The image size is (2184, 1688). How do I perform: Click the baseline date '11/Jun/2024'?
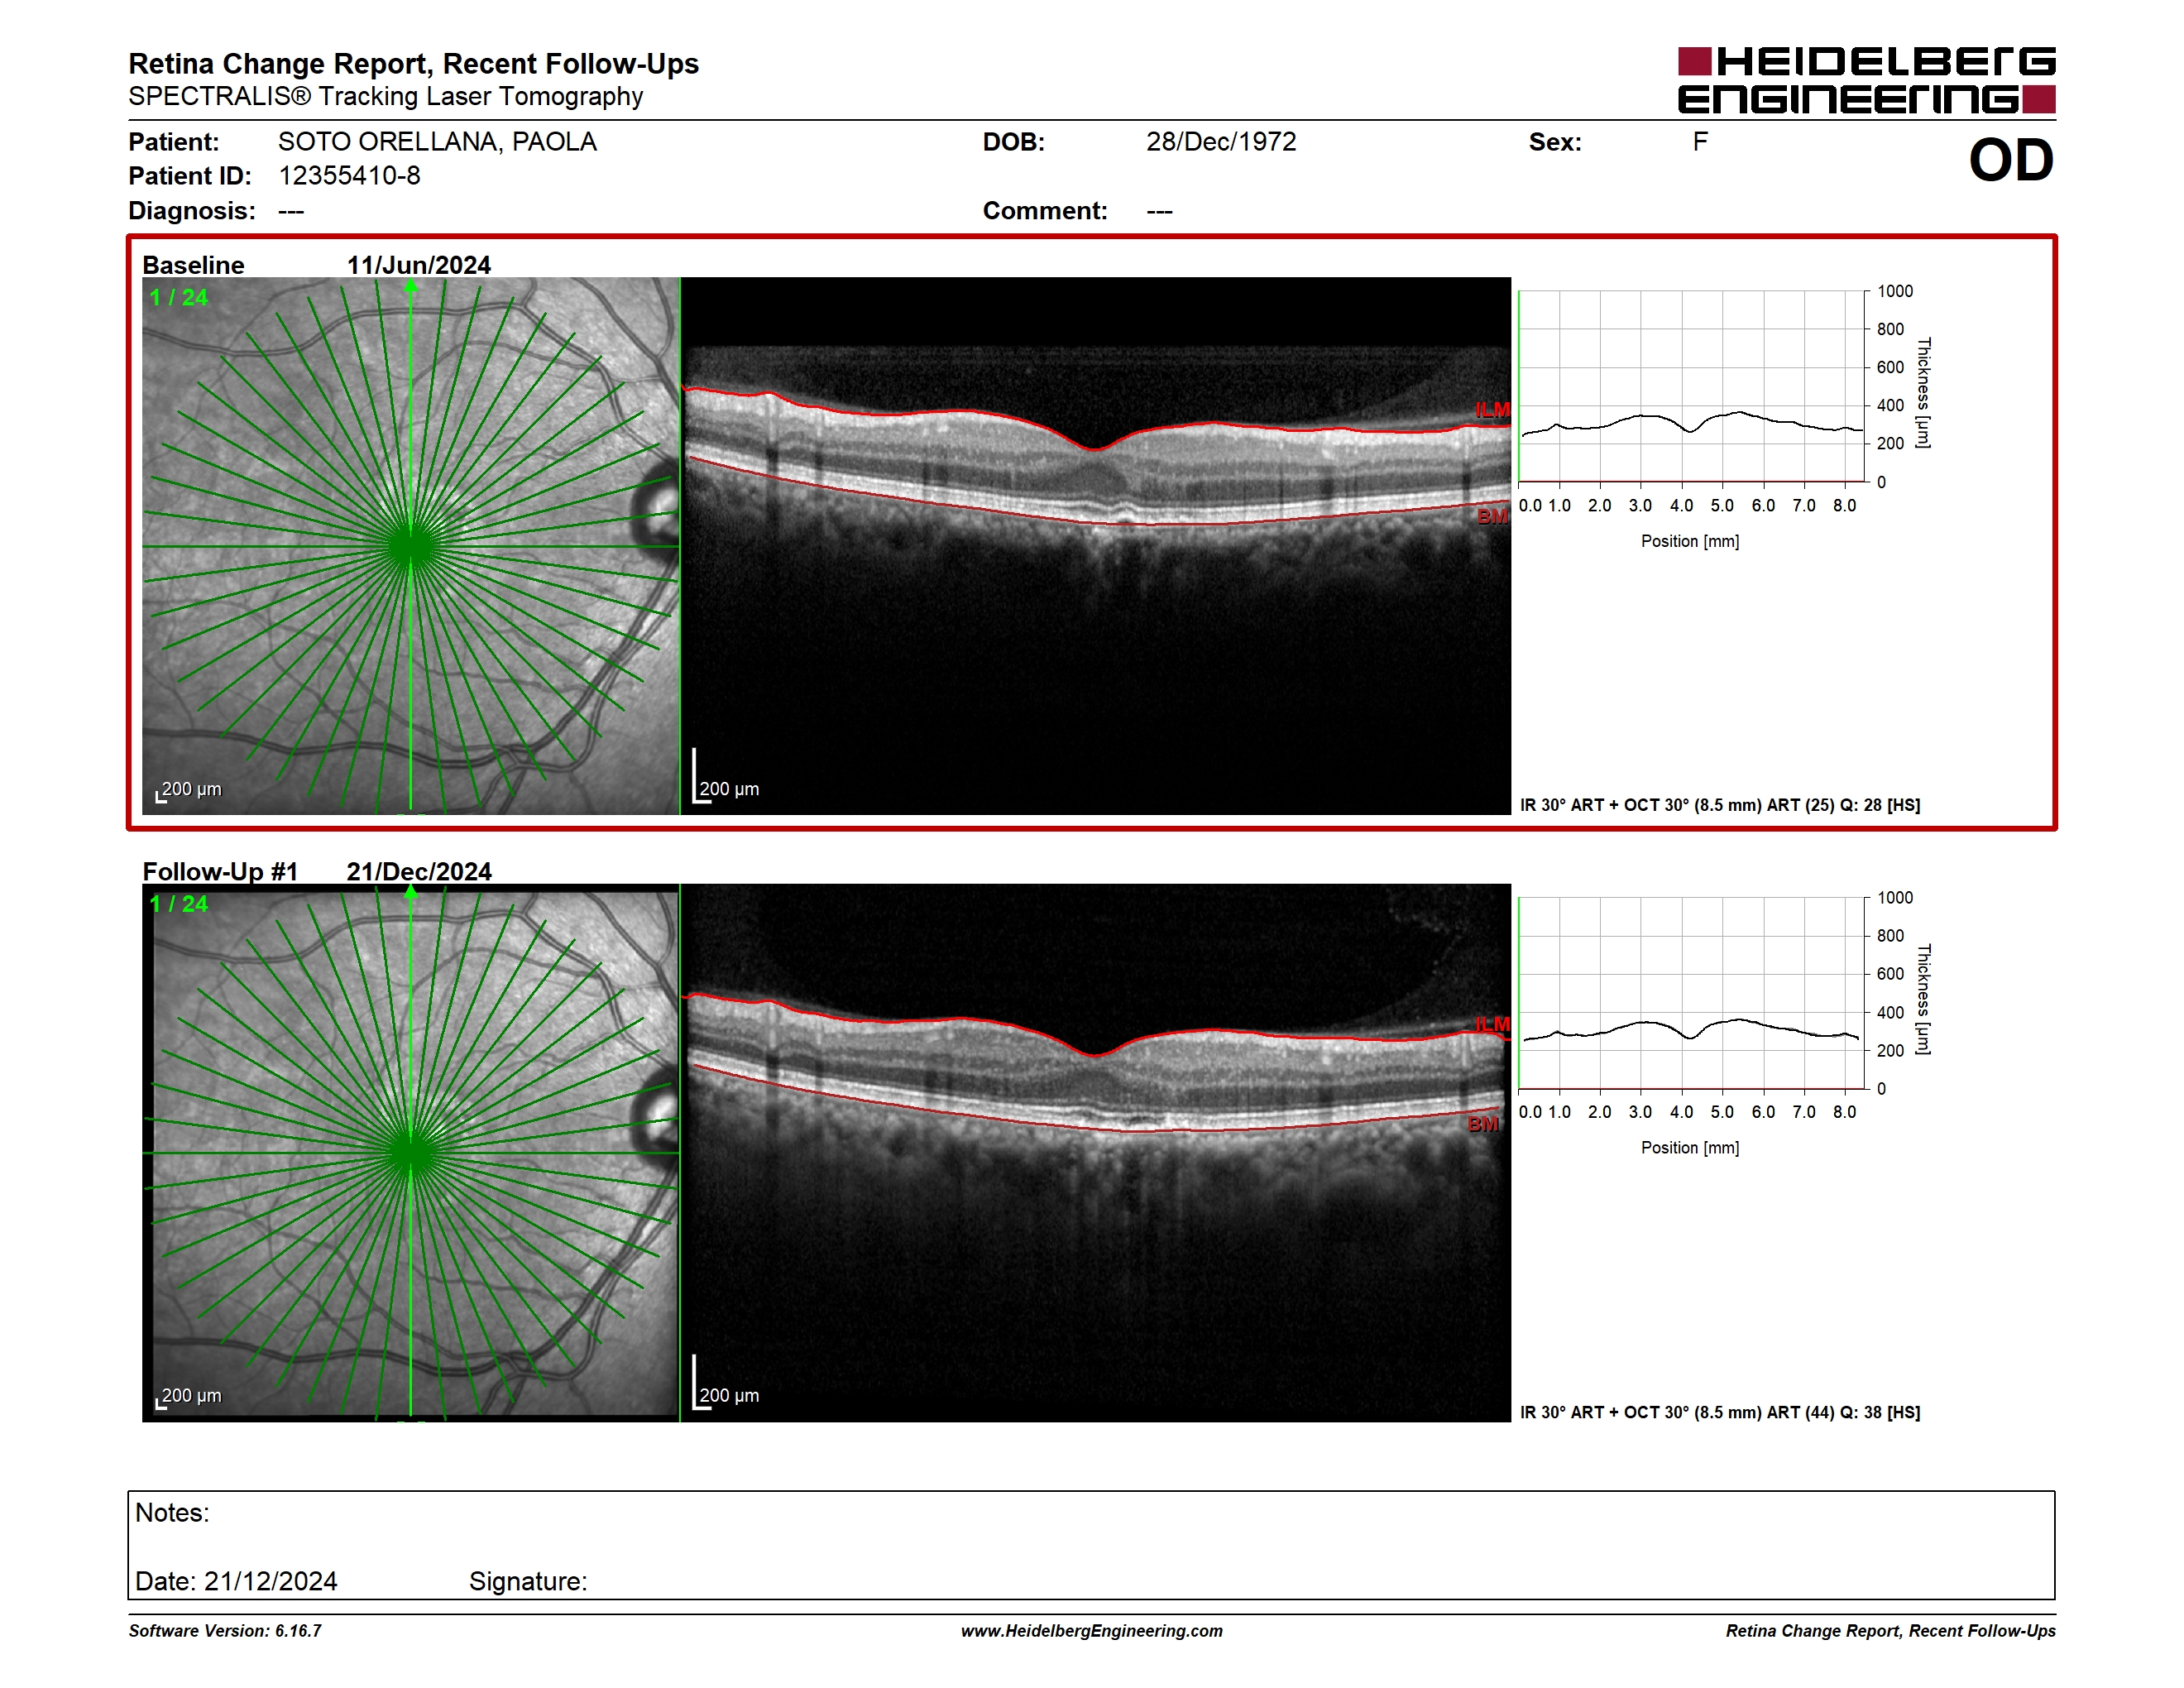click(x=419, y=265)
